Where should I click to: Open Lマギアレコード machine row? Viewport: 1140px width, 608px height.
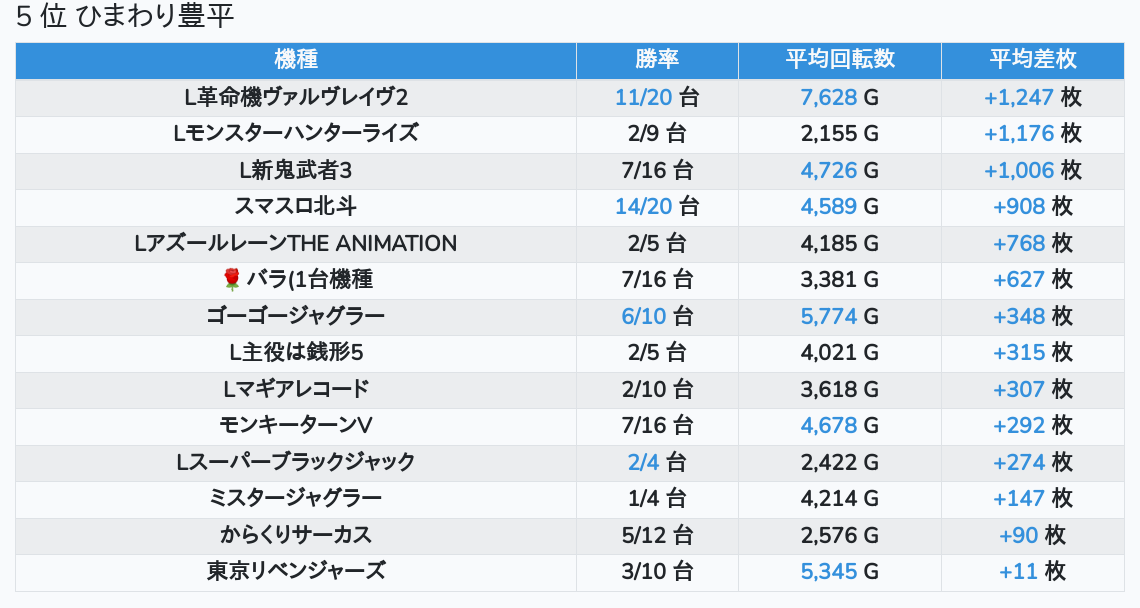(x=296, y=389)
